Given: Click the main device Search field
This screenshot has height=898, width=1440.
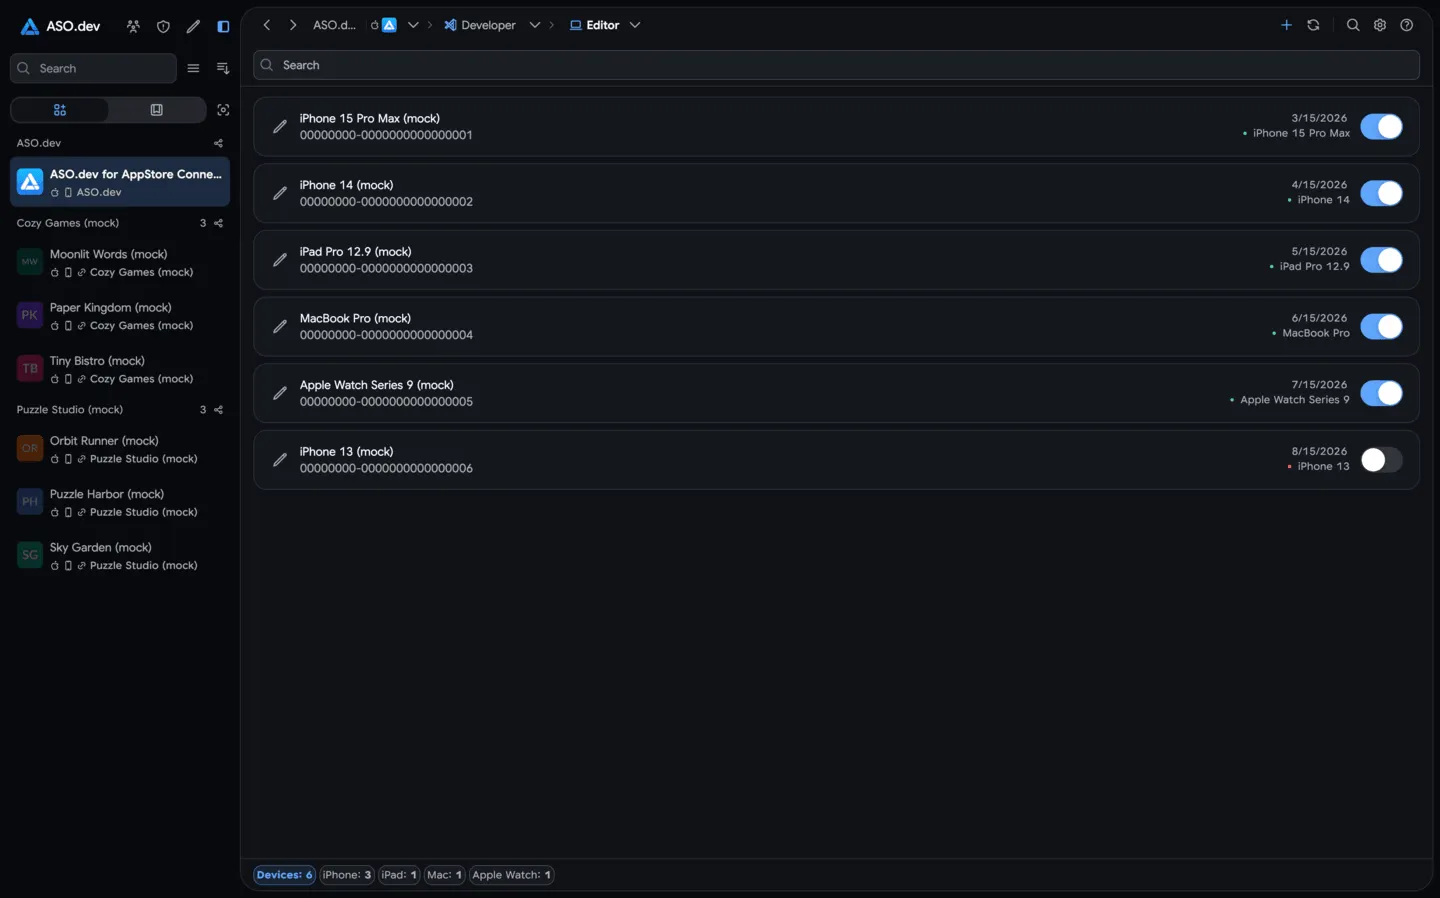Looking at the screenshot, I should pyautogui.click(x=836, y=65).
